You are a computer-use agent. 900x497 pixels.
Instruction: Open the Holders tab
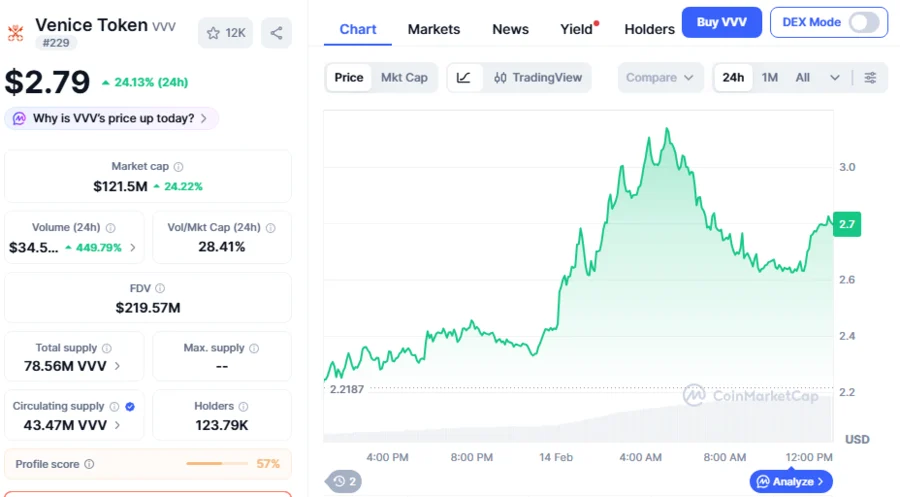(649, 29)
